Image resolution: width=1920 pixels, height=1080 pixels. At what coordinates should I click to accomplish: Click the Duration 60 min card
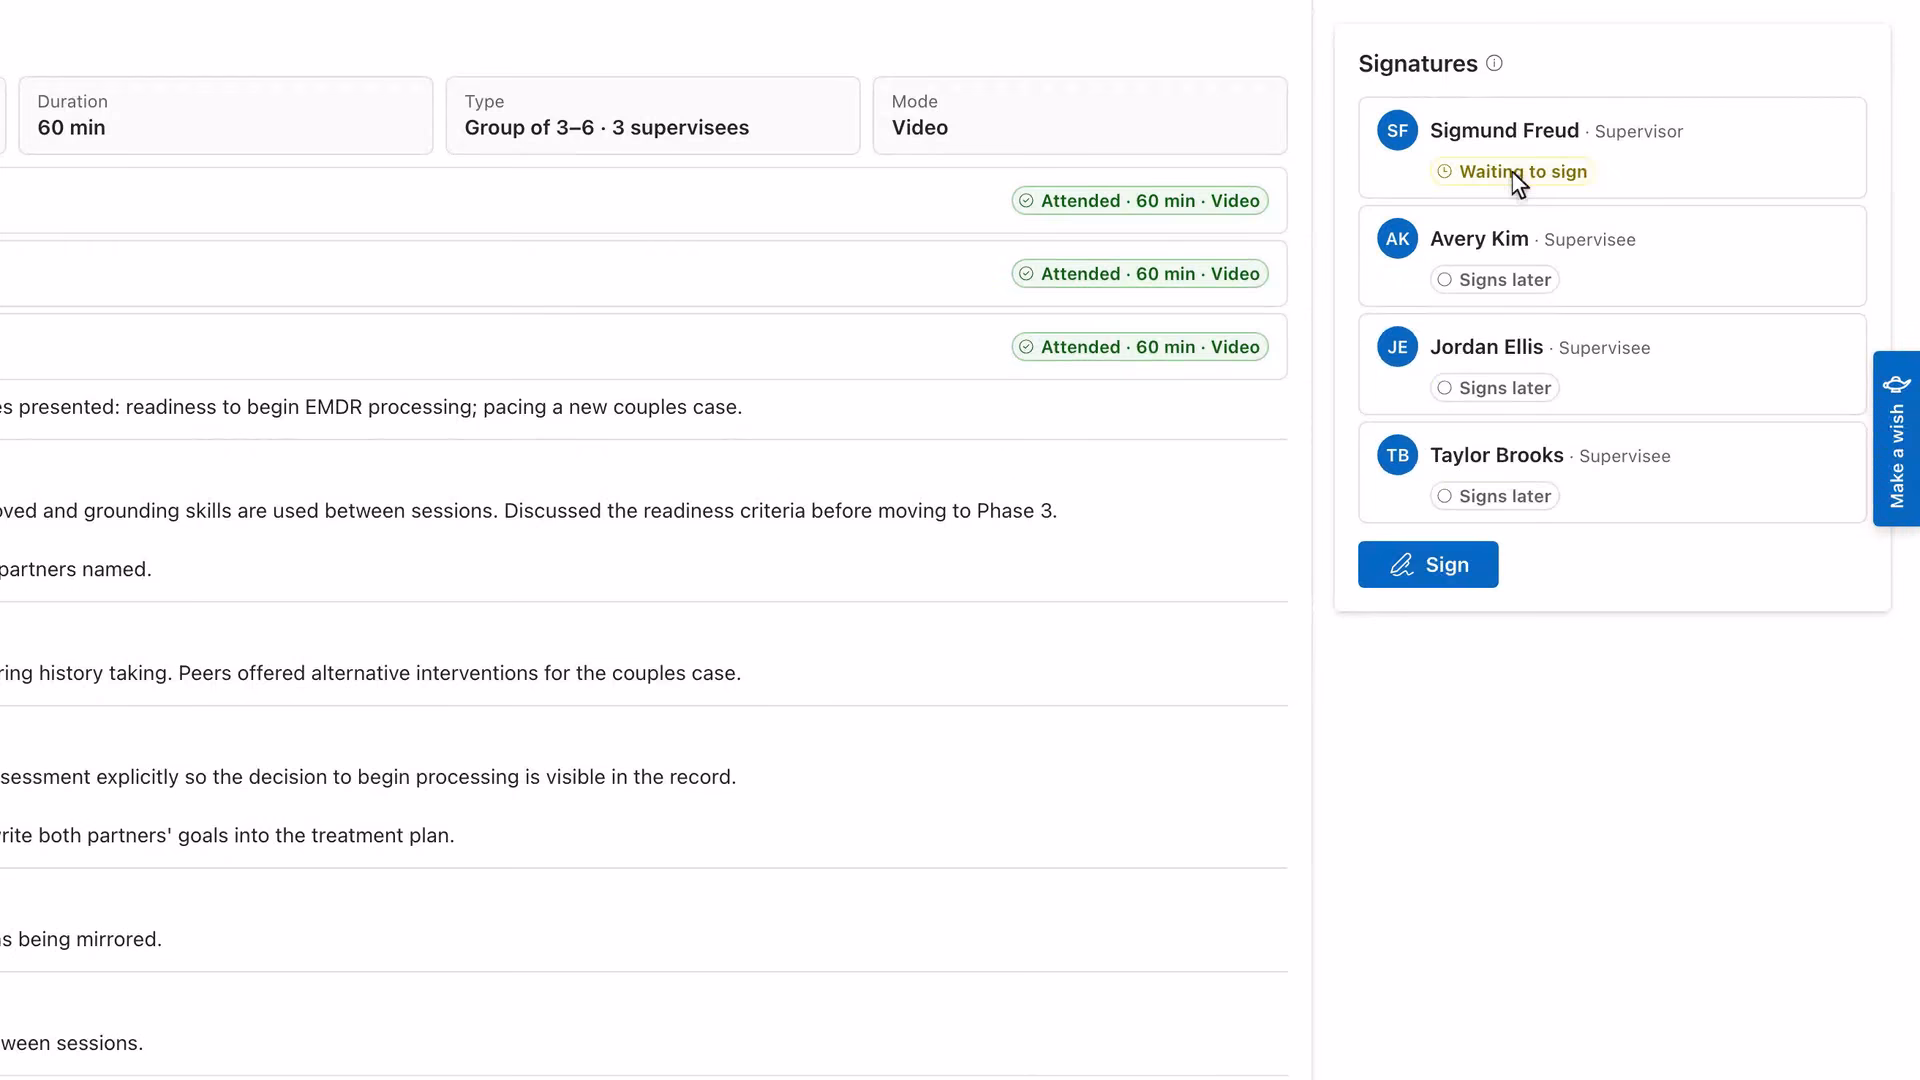pos(226,115)
